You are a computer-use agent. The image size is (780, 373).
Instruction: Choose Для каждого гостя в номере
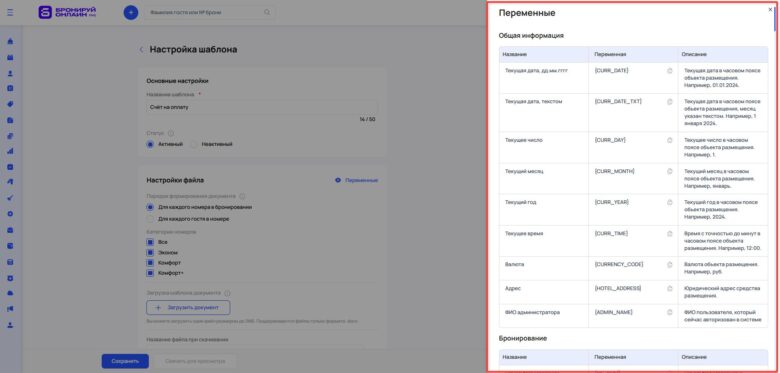(150, 219)
